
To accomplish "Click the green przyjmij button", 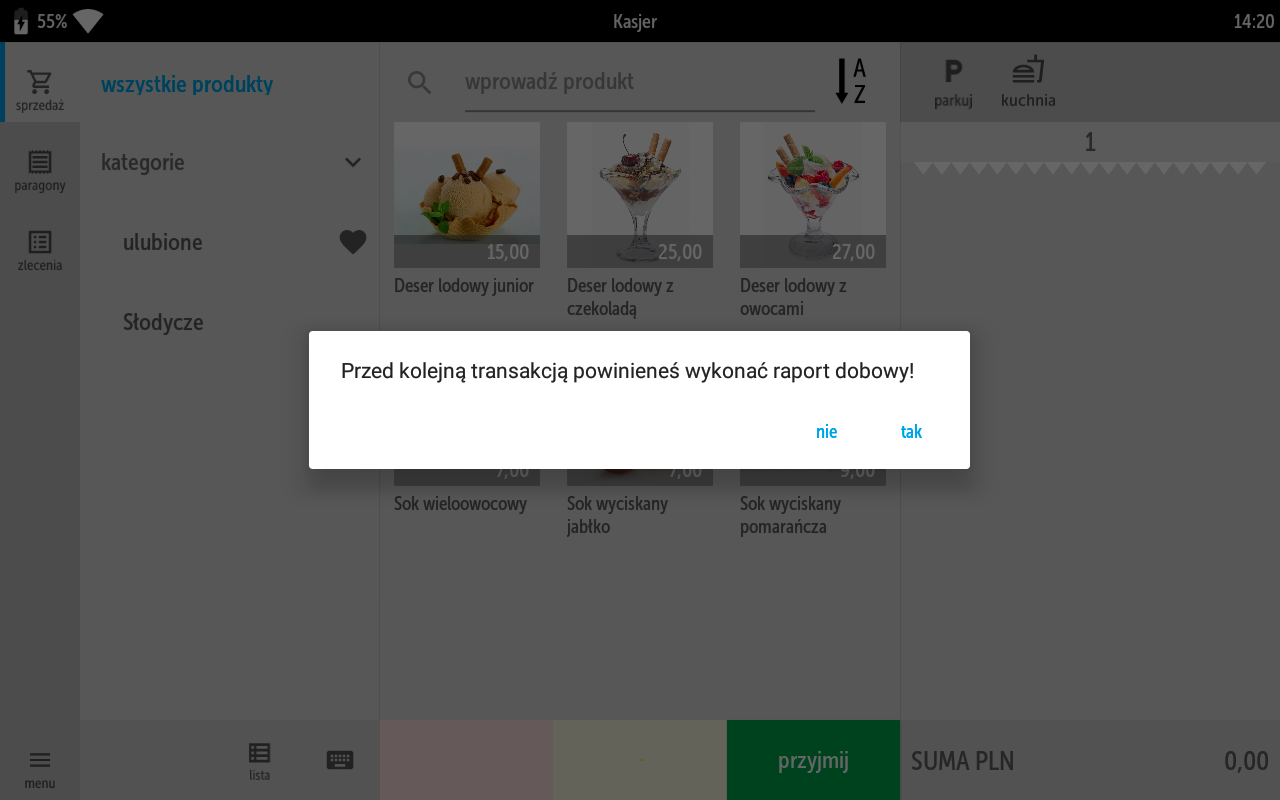I will (813, 760).
